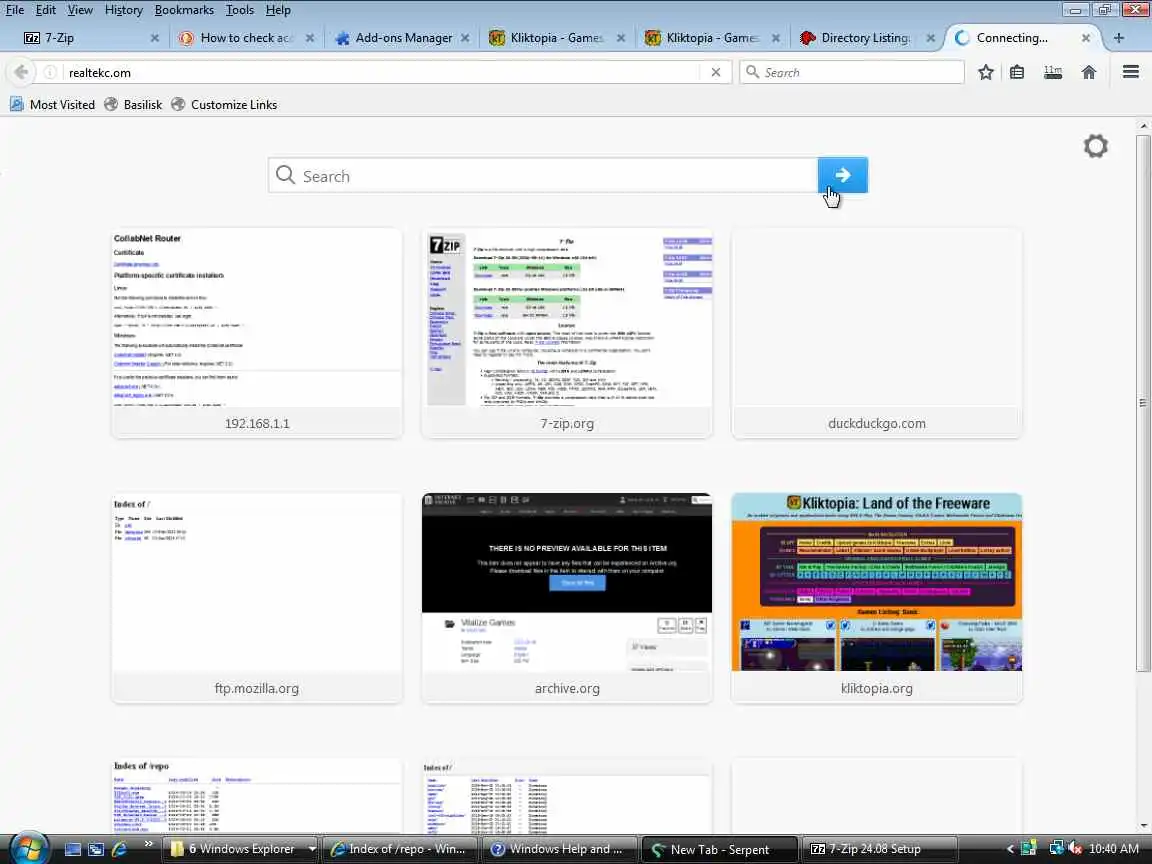Expand quick launch overflow chevron
The height and width of the screenshot is (864, 1152).
point(148,843)
